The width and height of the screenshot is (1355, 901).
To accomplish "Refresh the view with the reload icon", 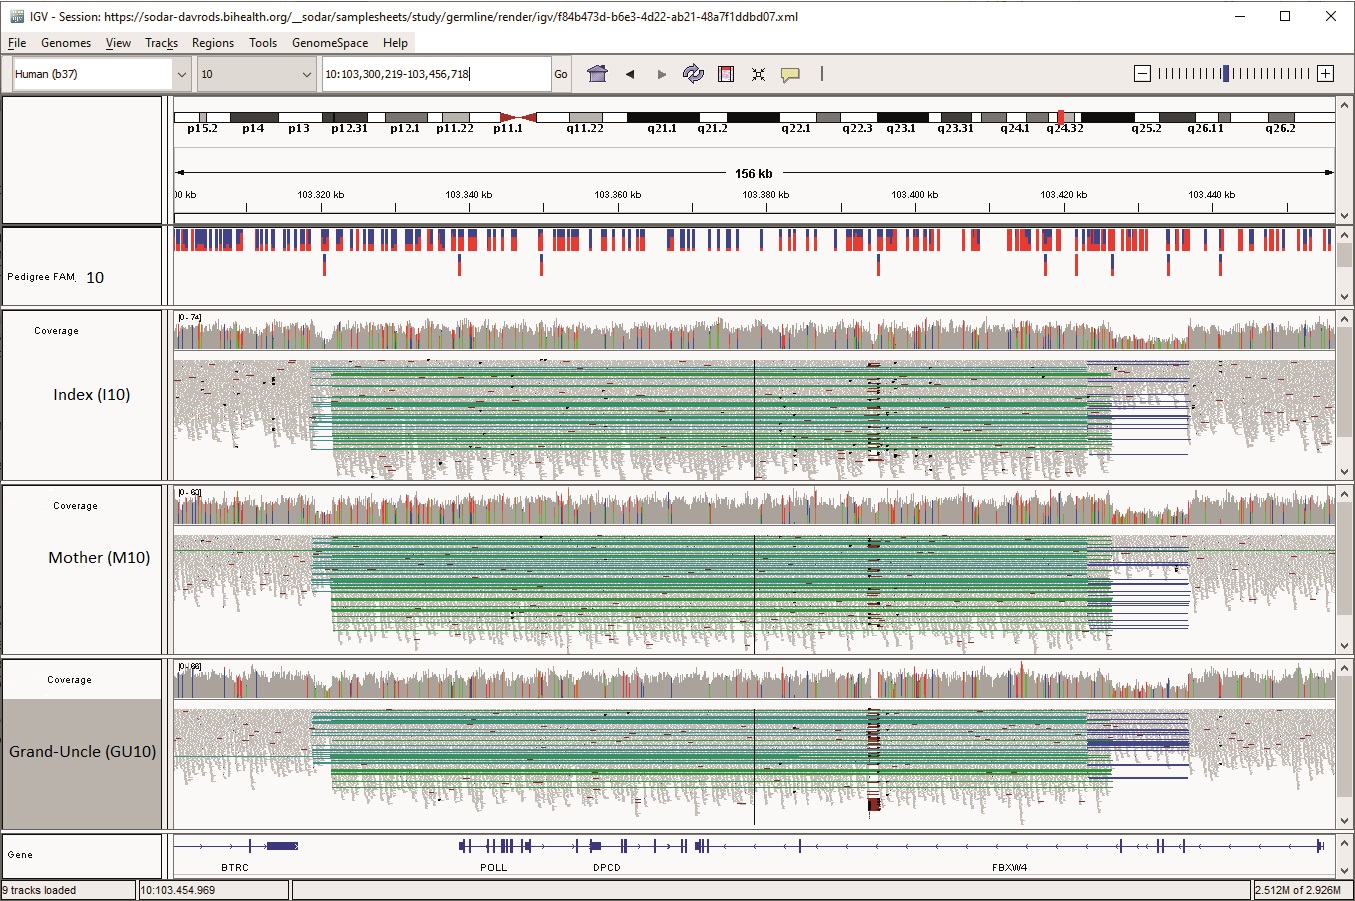I will (x=693, y=74).
